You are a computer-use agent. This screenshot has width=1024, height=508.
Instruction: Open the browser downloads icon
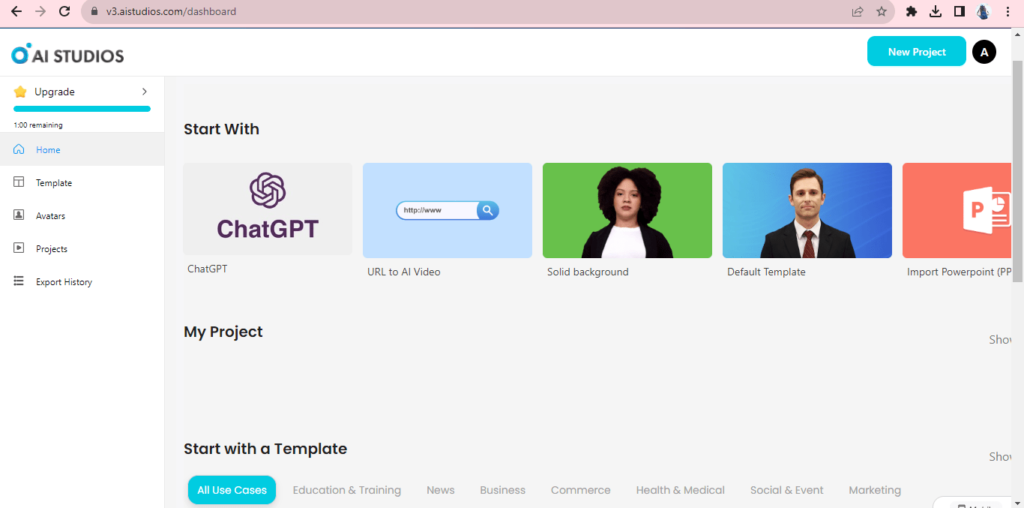click(x=935, y=12)
